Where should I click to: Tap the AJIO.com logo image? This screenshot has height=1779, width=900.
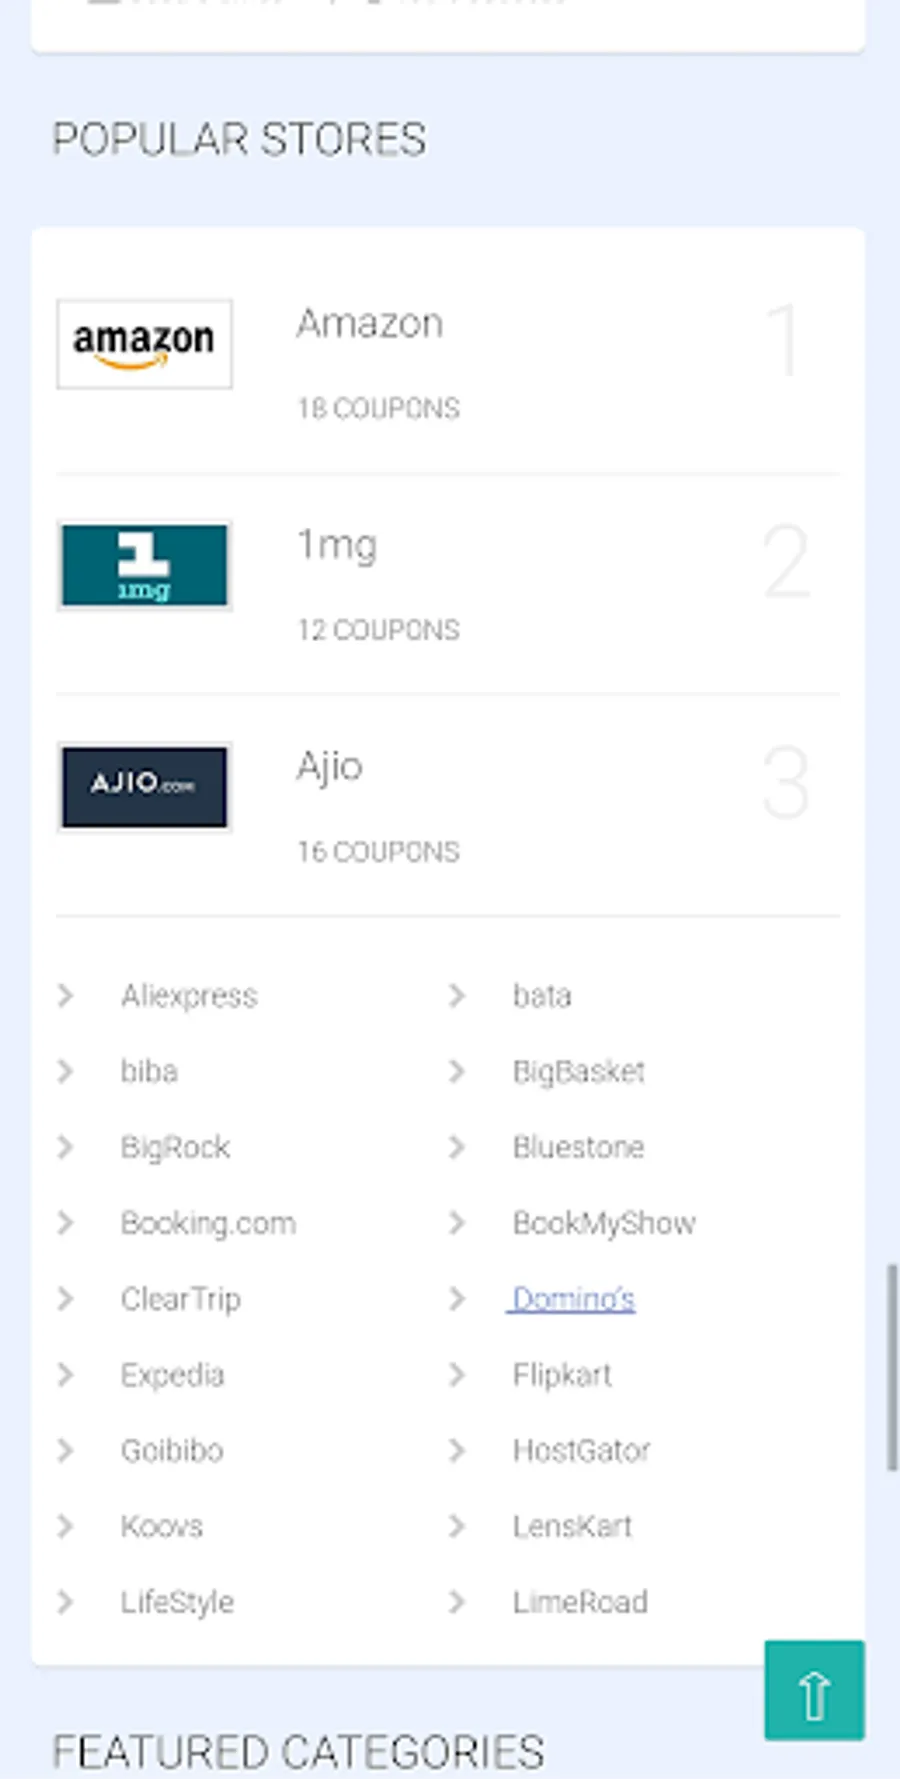144,787
